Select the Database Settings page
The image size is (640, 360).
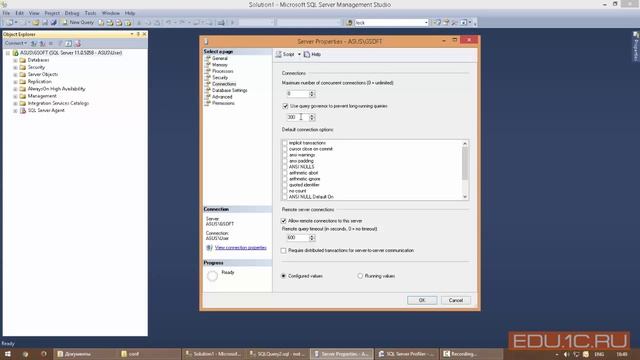tap(229, 90)
